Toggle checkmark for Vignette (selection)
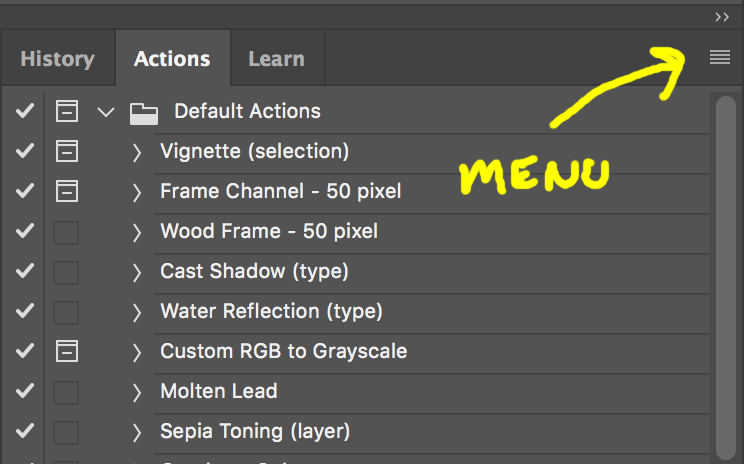This screenshot has height=464, width=744. [25, 151]
